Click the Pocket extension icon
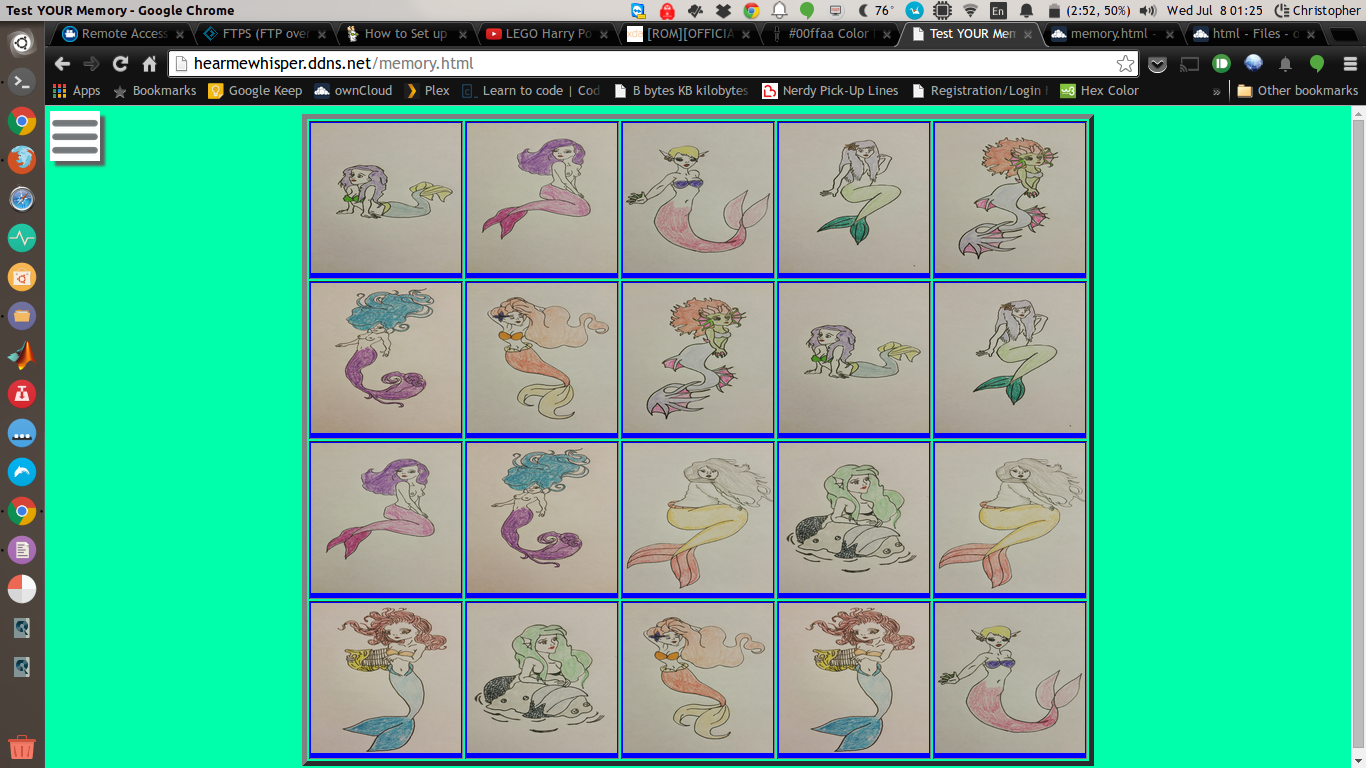Viewport: 1366px width, 768px height. (1157, 64)
